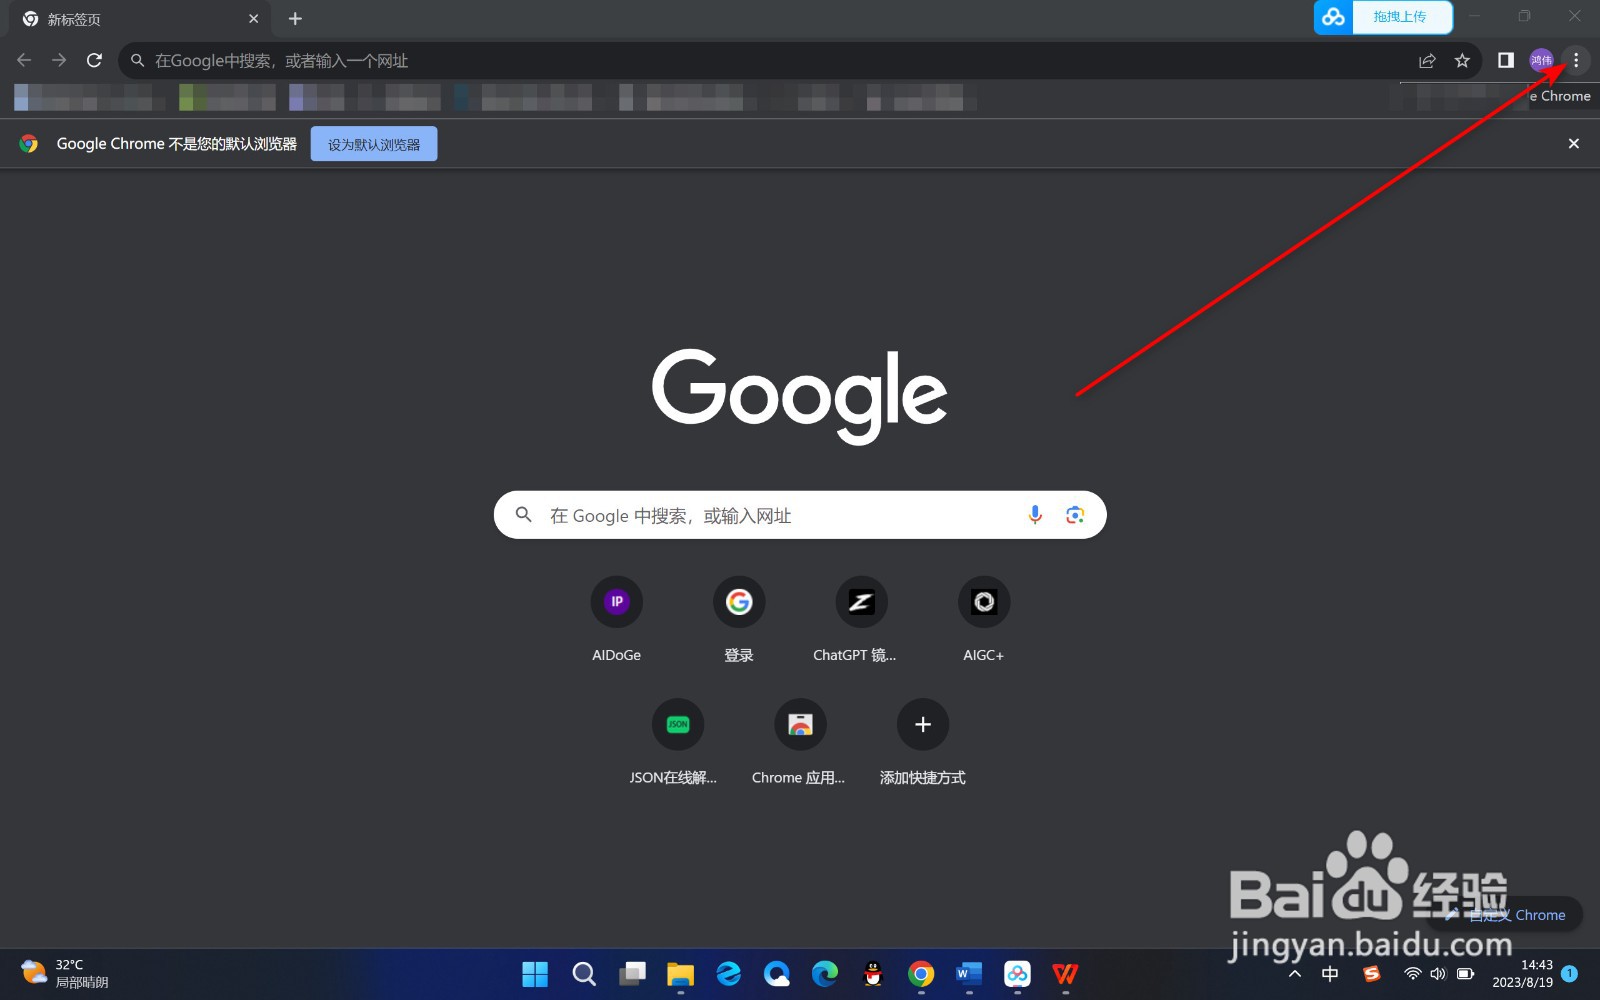Open taskbar Search
This screenshot has height=1000, width=1600.
(584, 974)
